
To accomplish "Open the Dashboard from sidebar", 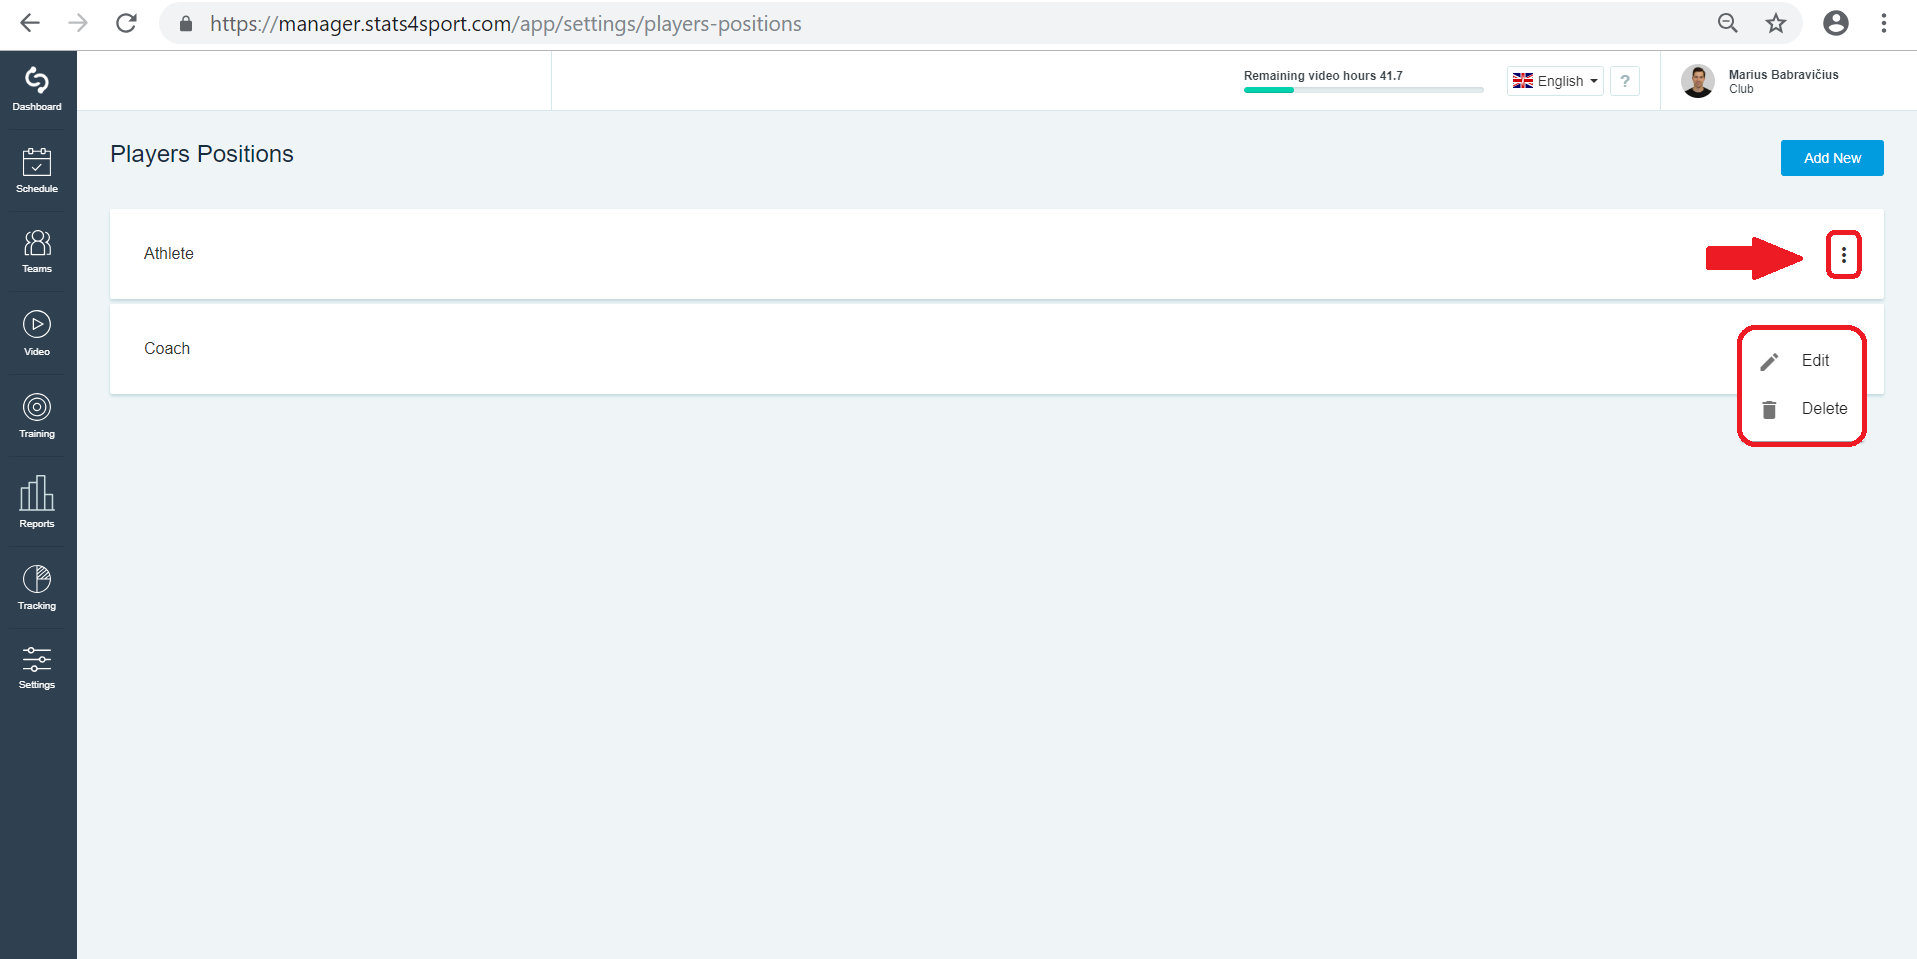I will click(x=37, y=89).
